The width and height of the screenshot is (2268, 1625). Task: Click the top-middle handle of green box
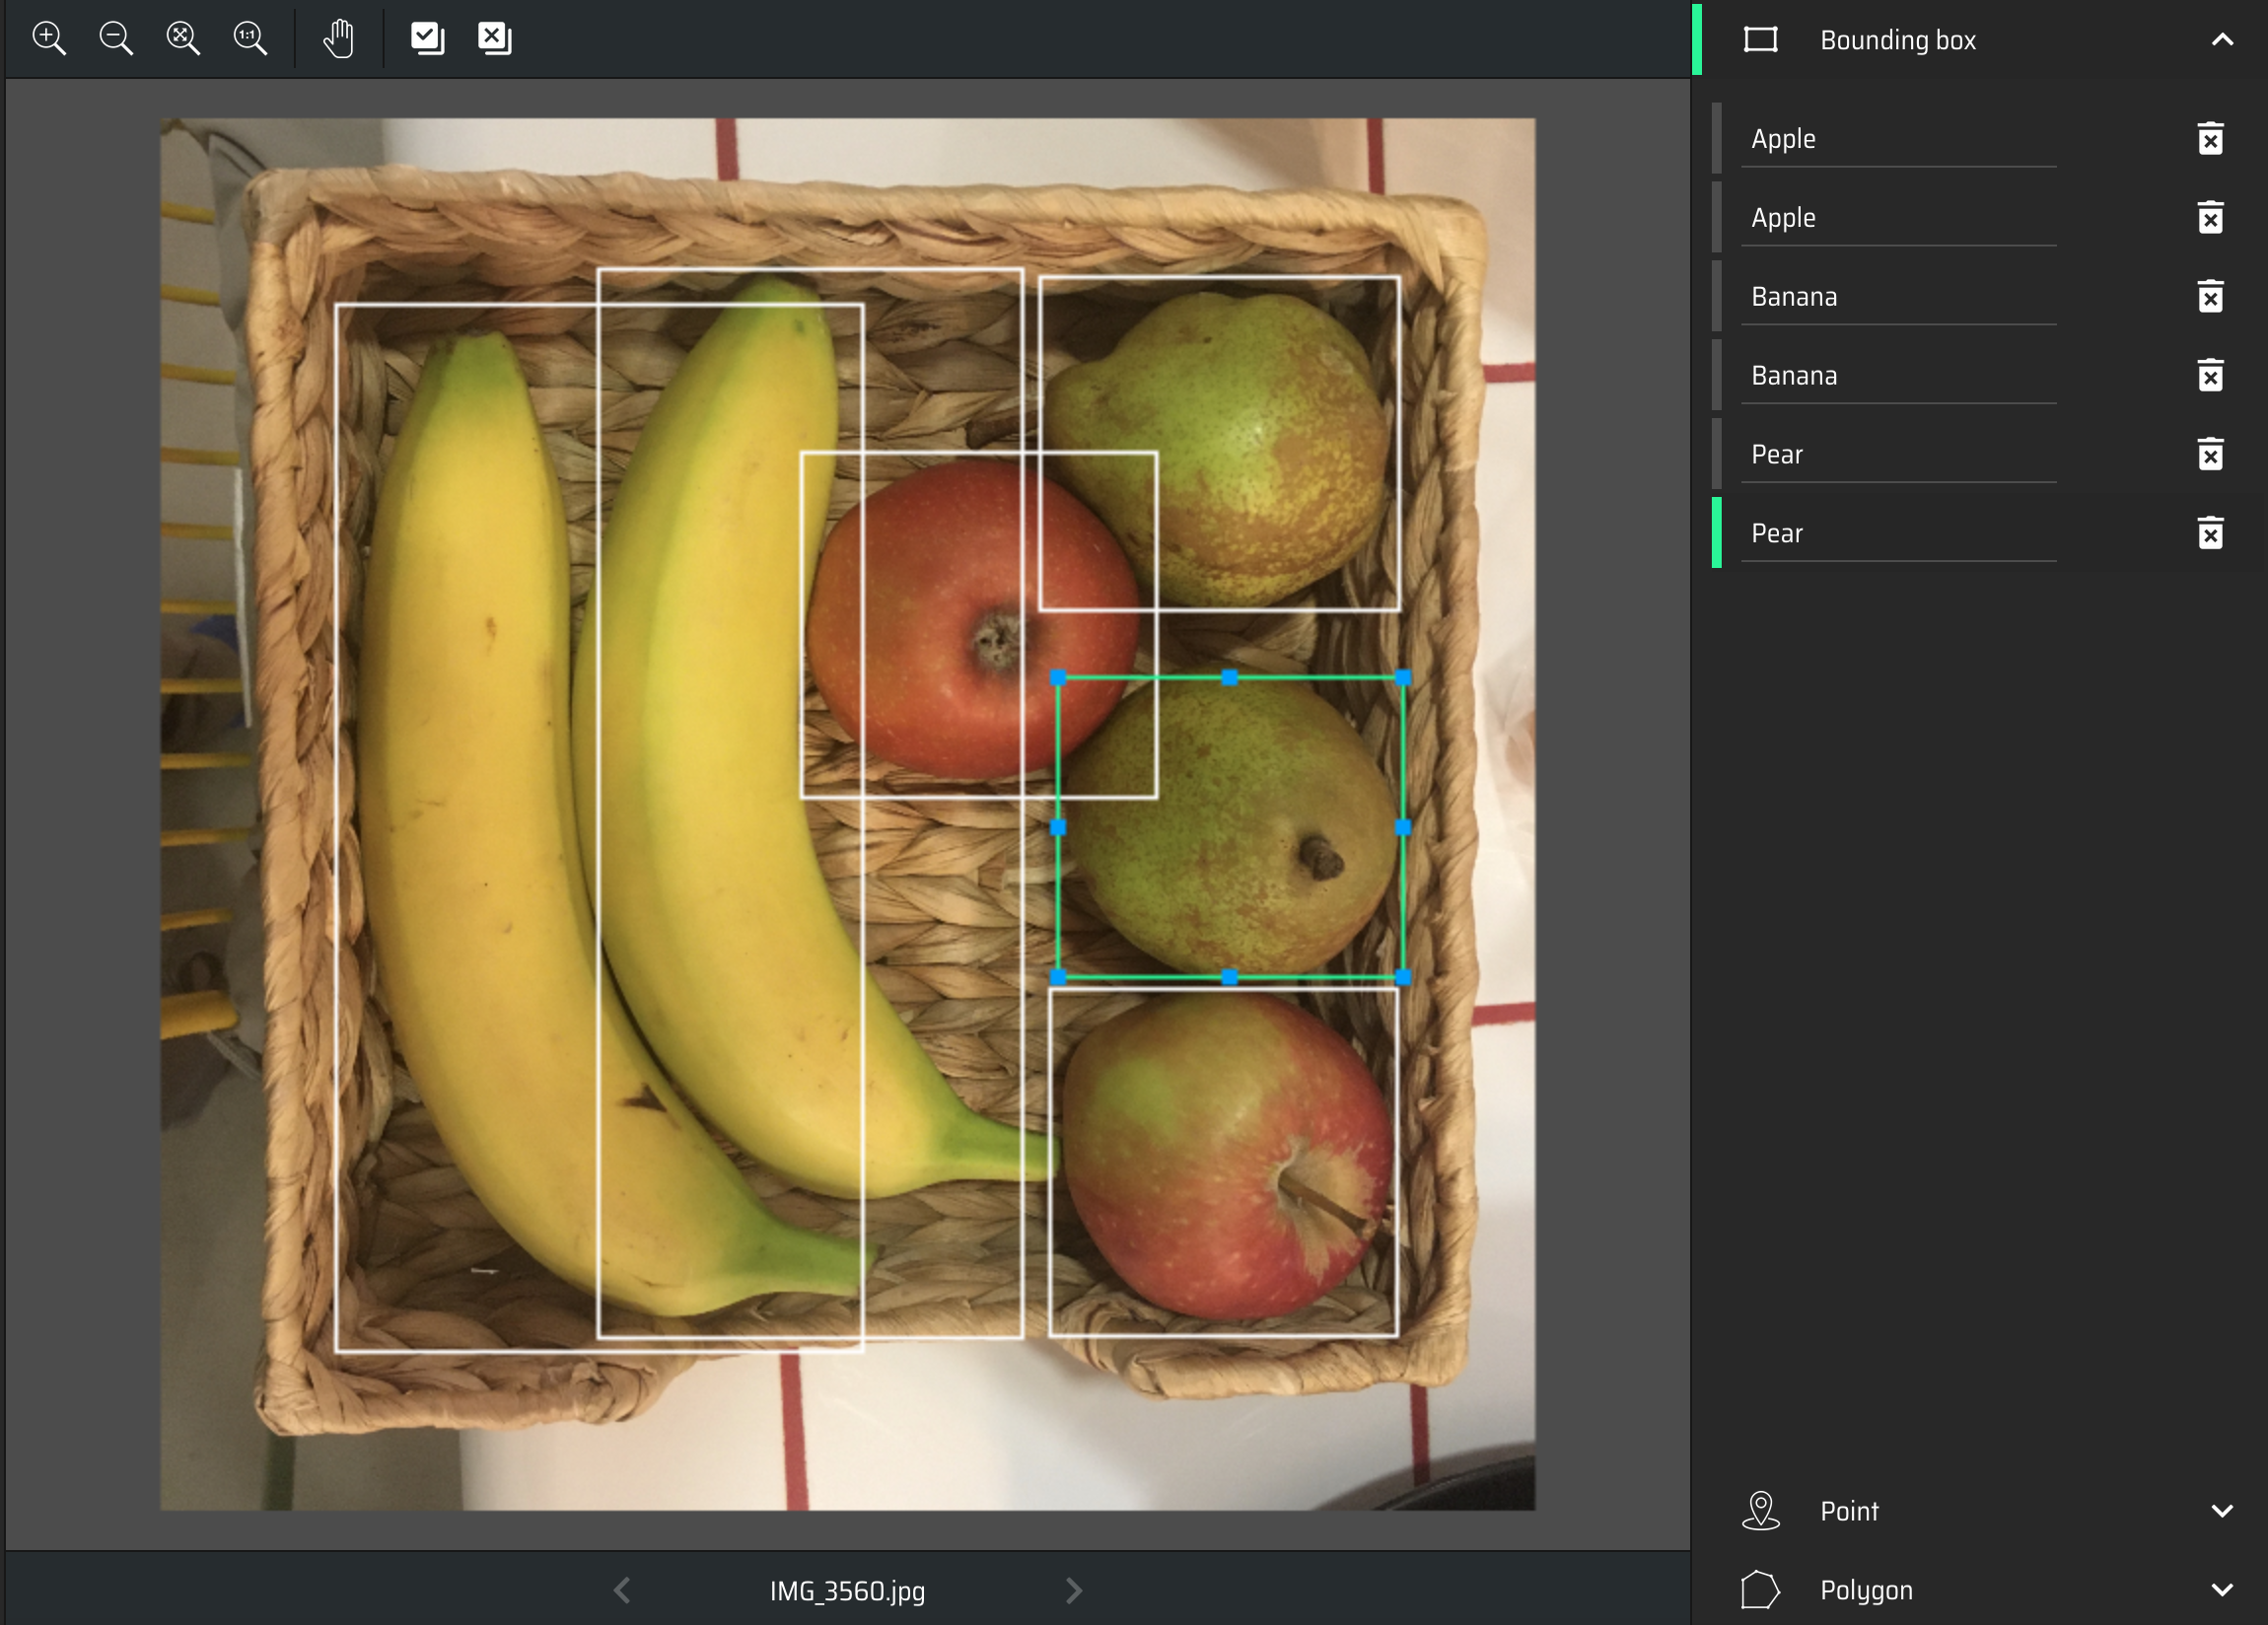(x=1229, y=678)
